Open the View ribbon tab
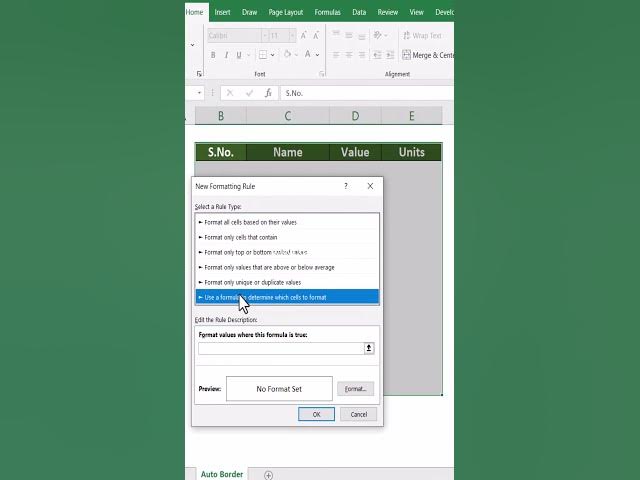The image size is (640, 480). (417, 12)
